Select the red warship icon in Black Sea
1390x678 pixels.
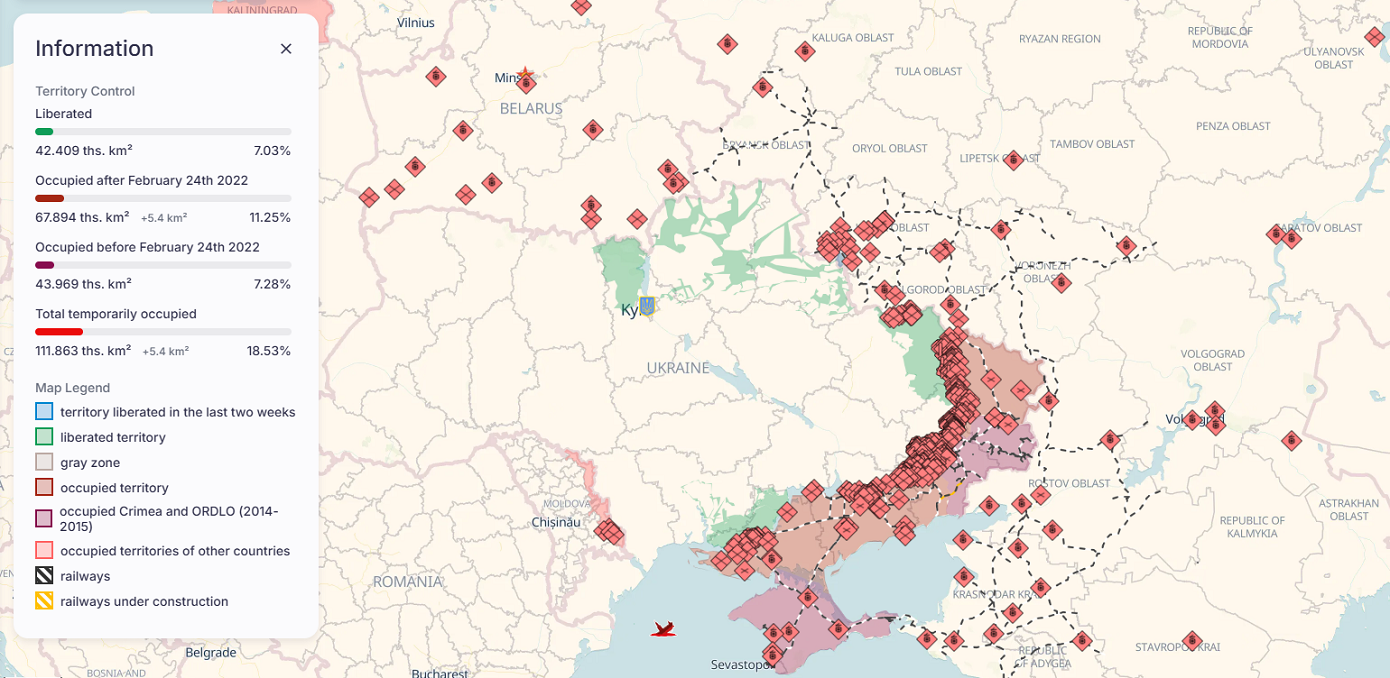(x=663, y=629)
